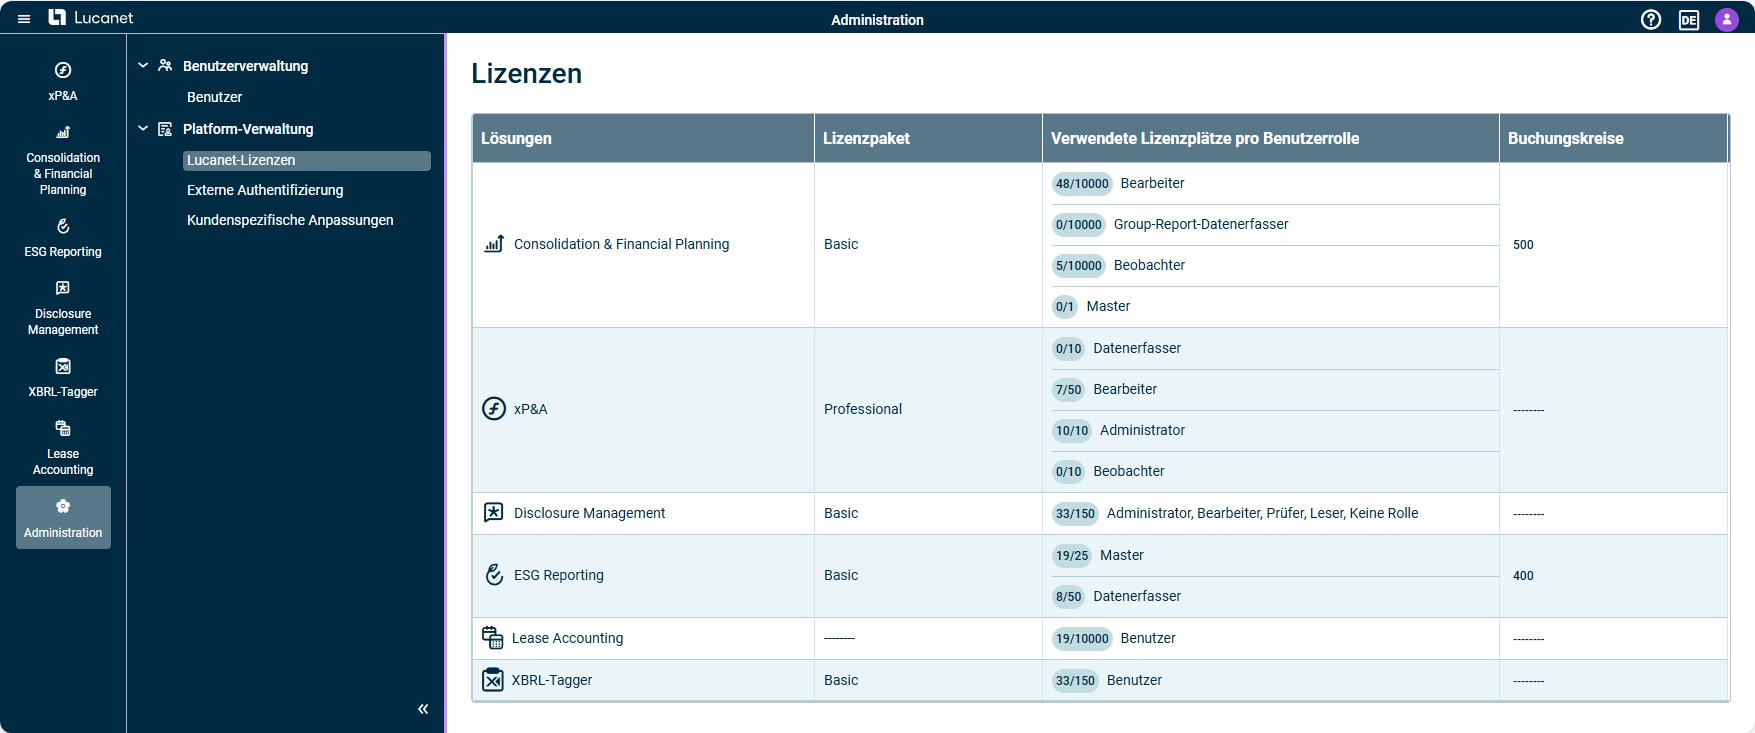
Task: Click Disclosure Management icon in table
Action: pyautogui.click(x=494, y=513)
